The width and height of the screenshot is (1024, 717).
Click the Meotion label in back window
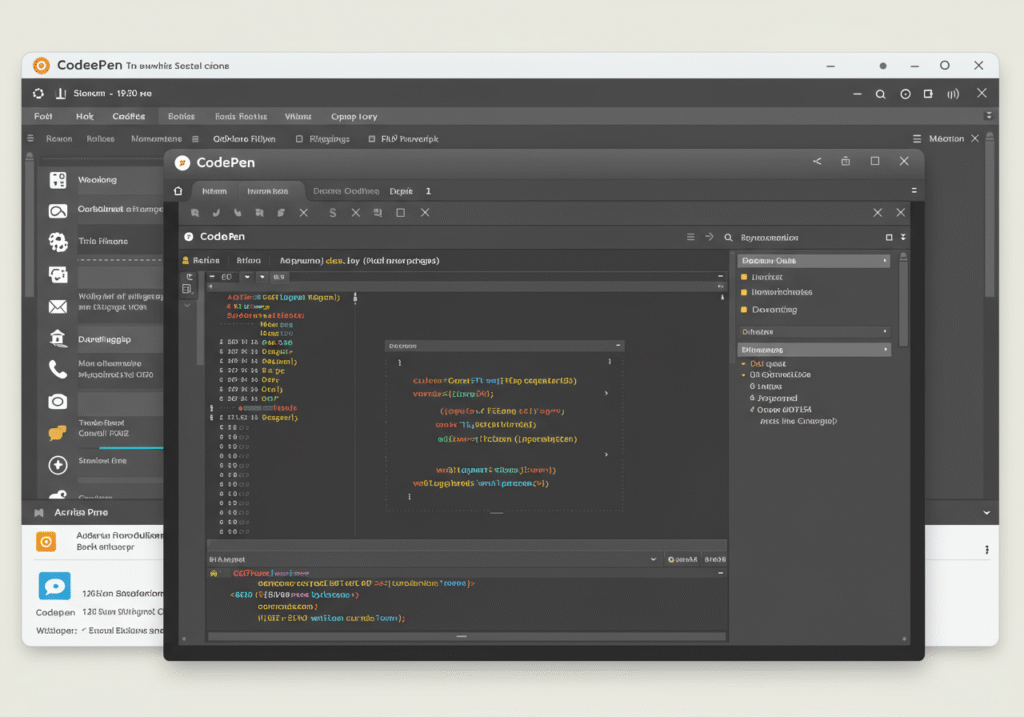(946, 138)
